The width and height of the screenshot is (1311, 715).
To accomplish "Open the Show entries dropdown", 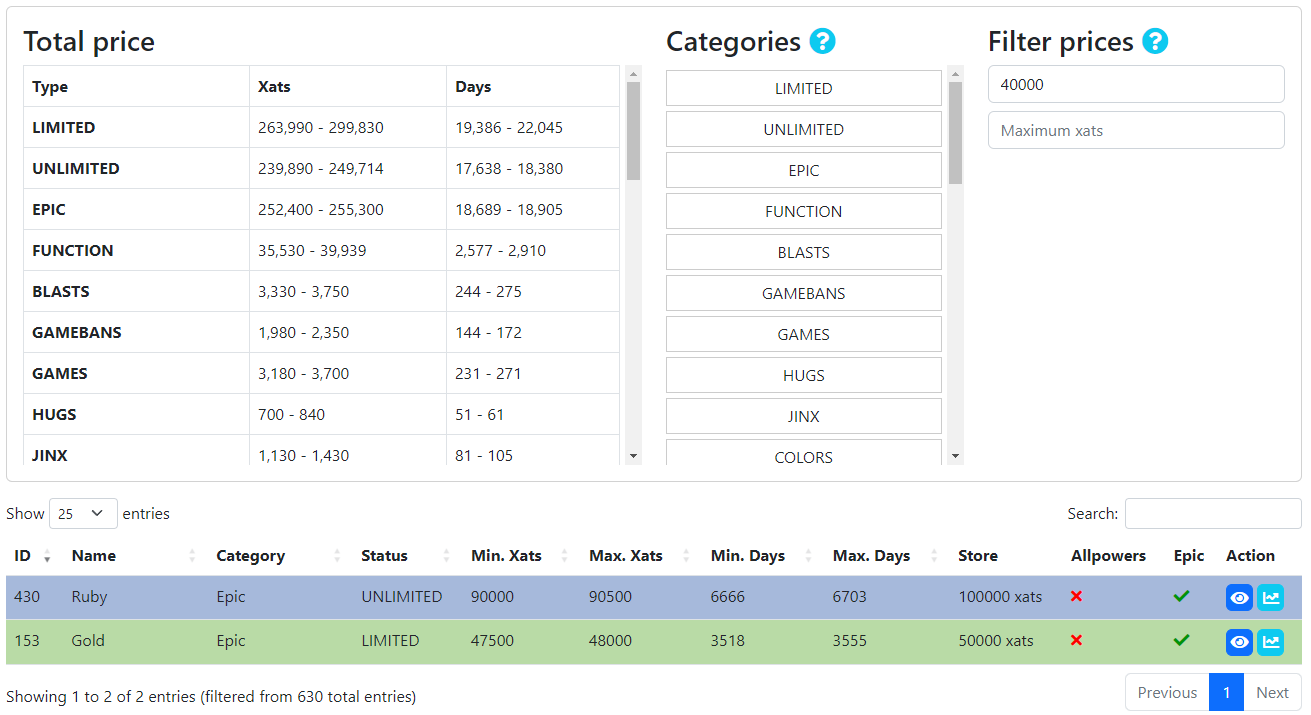I will tap(83, 513).
